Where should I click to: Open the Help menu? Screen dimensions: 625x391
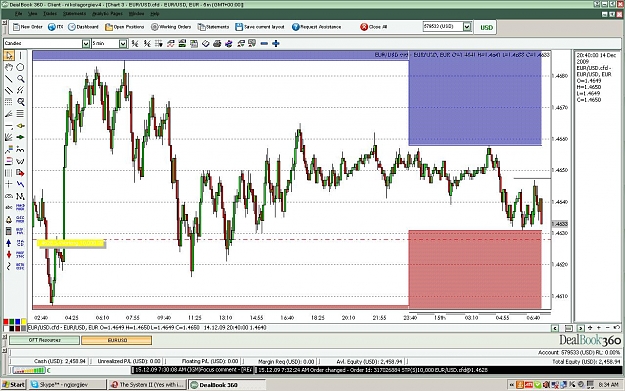pyautogui.click(x=155, y=14)
